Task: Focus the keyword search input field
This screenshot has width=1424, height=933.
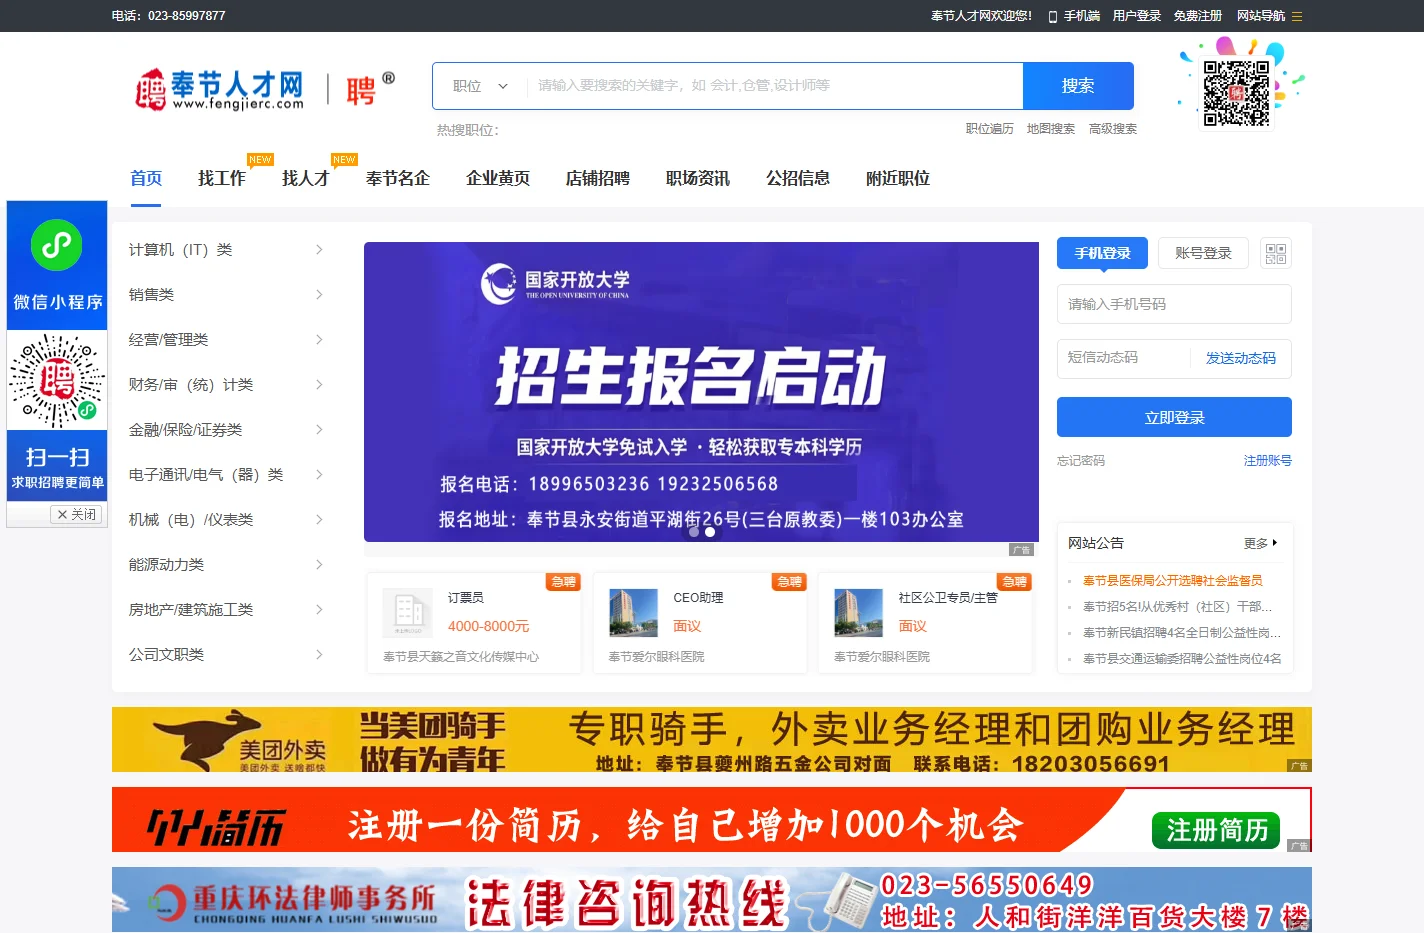Action: point(774,86)
